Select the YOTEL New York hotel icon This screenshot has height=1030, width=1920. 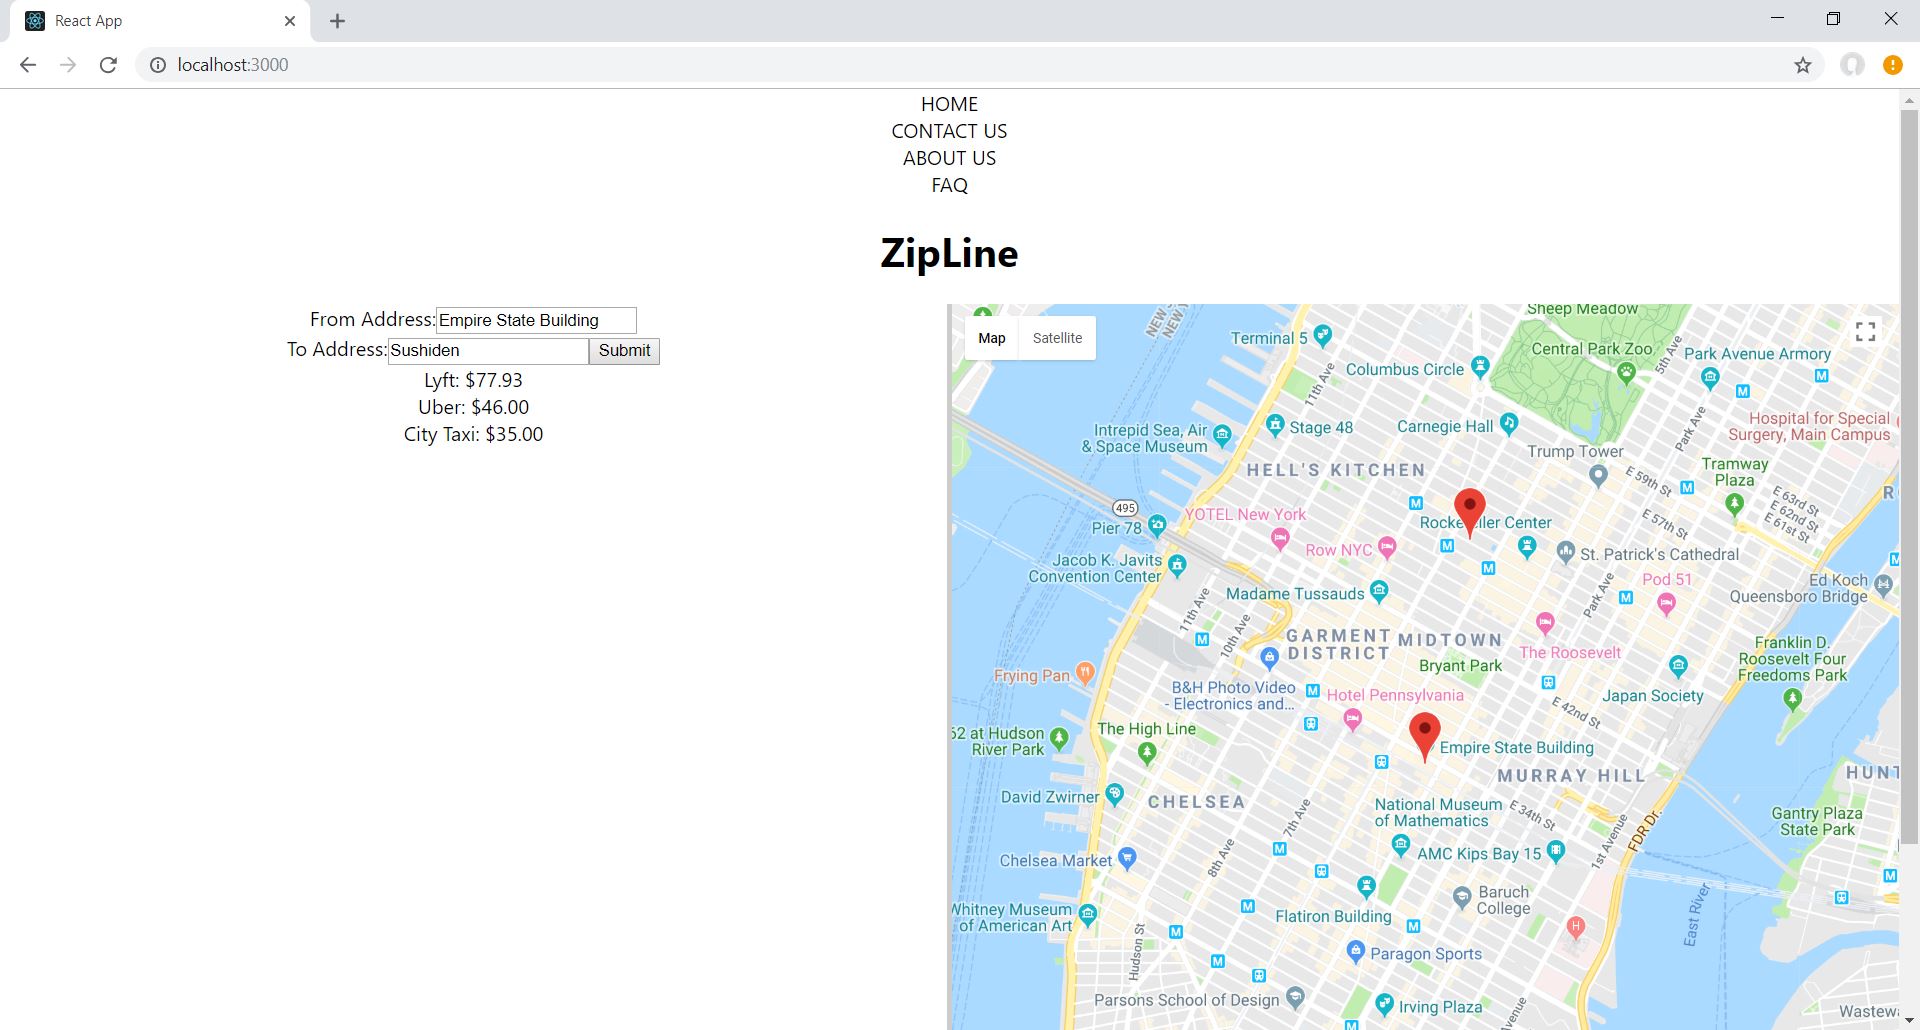coord(1280,538)
